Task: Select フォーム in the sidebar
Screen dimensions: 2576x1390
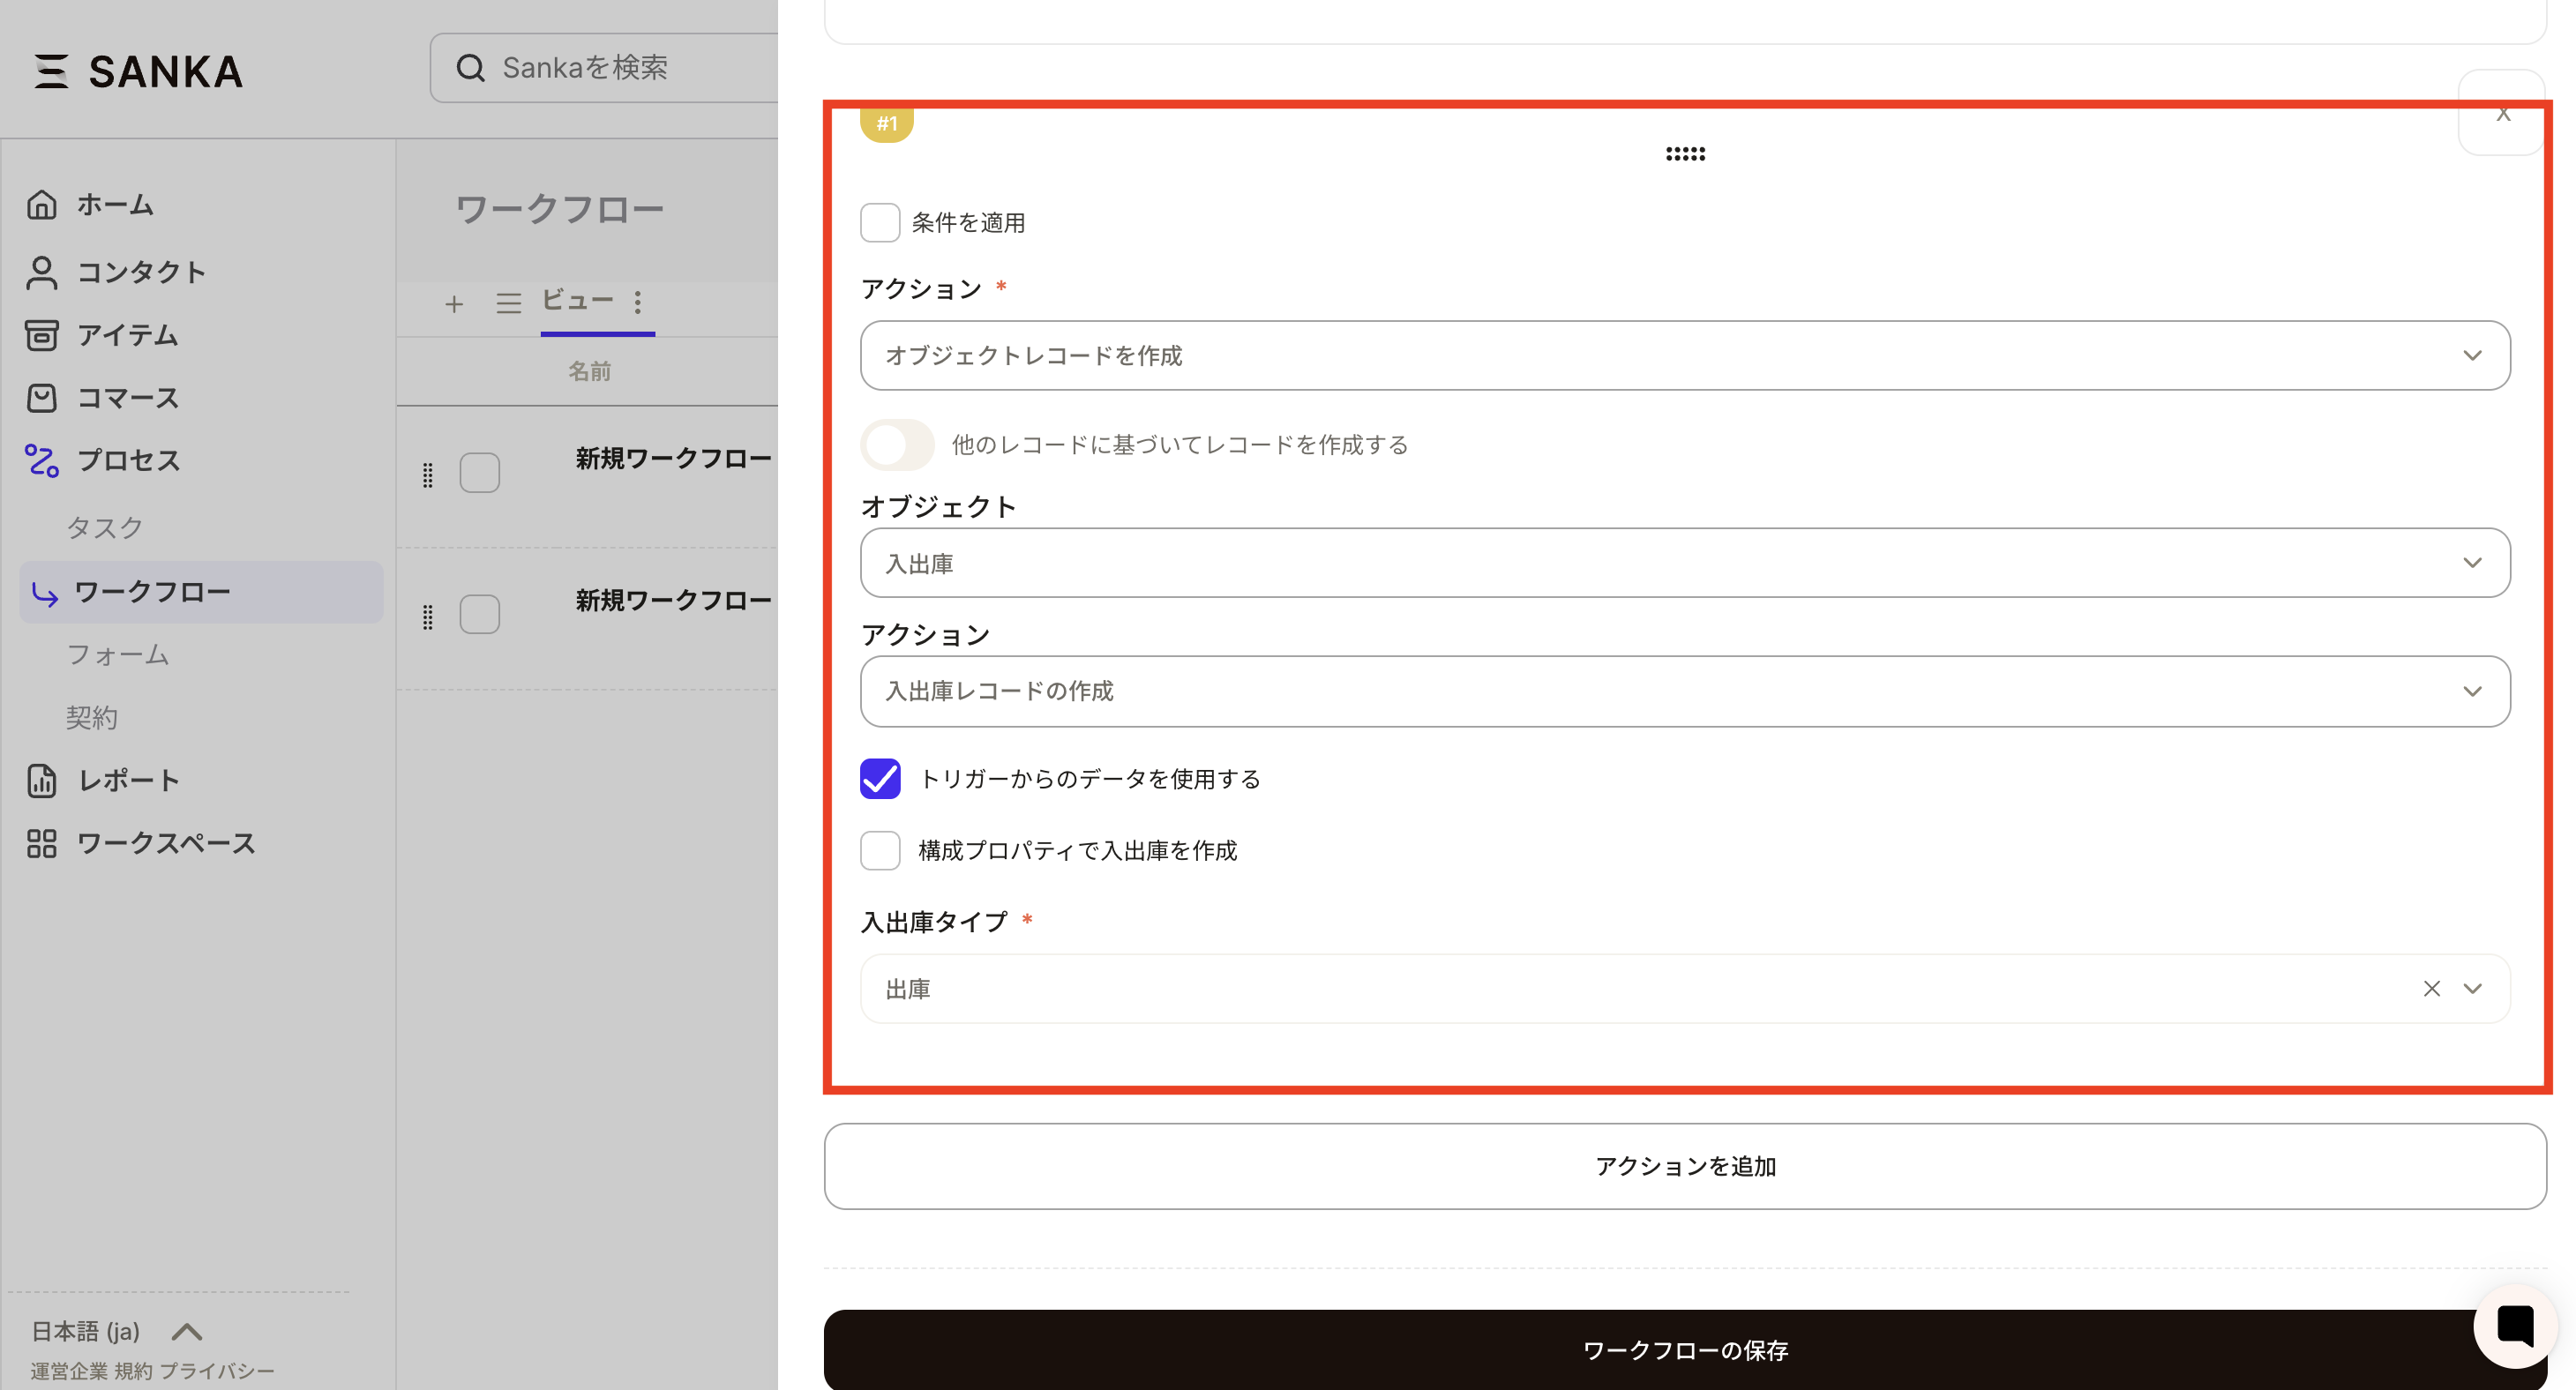Action: [118, 654]
